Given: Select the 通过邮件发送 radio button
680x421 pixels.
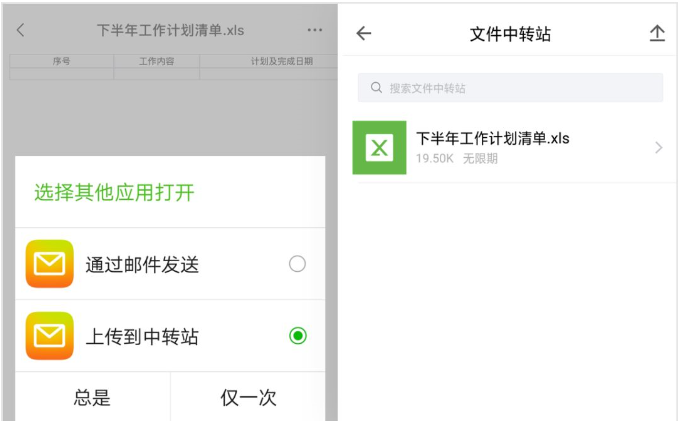Looking at the screenshot, I should point(297,264).
